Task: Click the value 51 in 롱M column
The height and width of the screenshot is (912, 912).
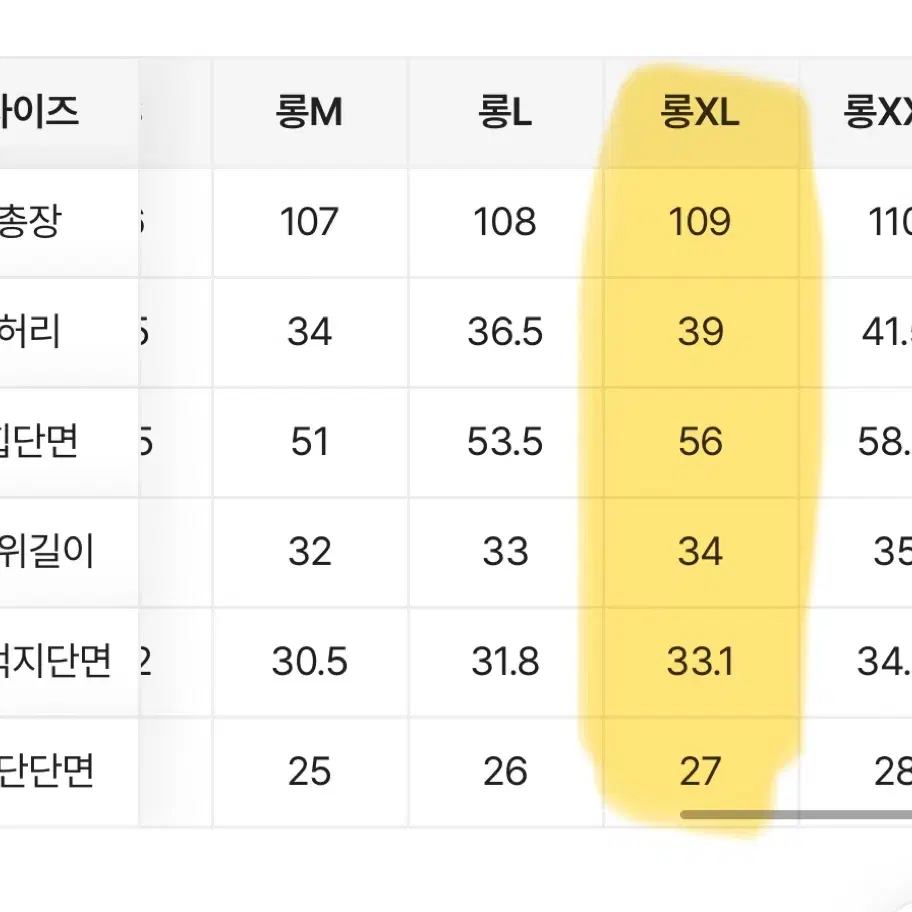Action: click(x=309, y=442)
